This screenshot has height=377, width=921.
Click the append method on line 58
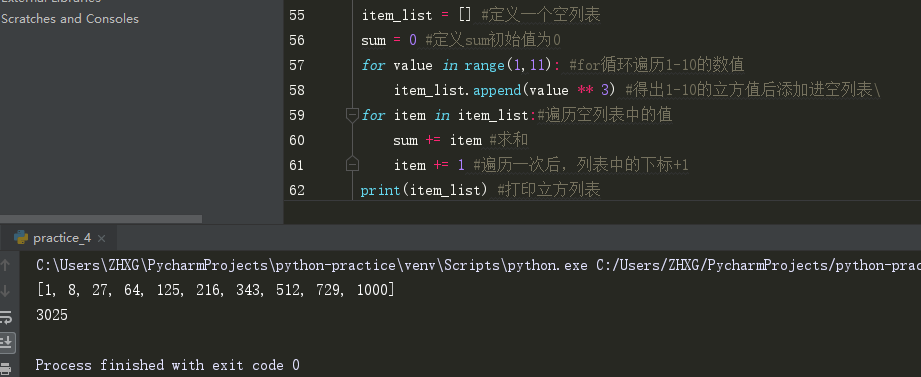(497, 90)
